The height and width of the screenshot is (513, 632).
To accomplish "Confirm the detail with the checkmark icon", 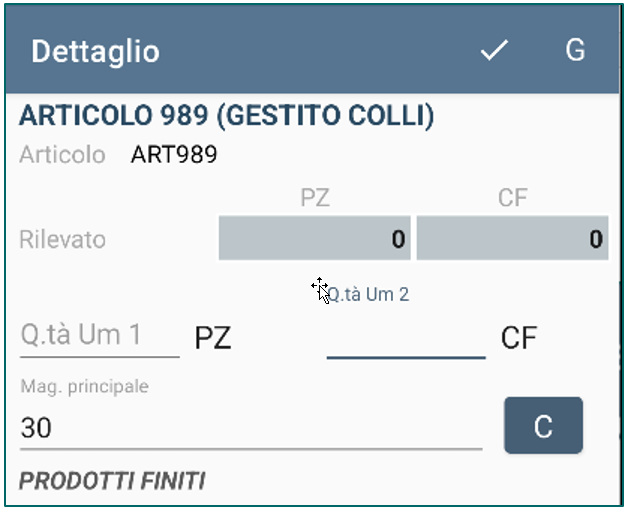I will [x=494, y=50].
